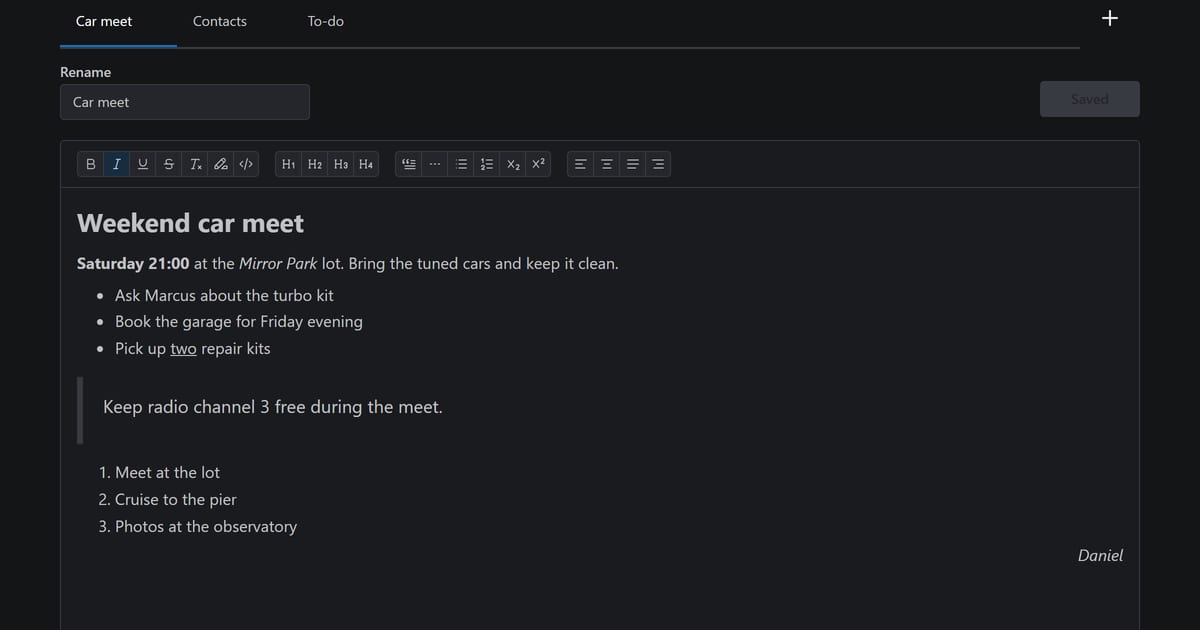Click the Saved button

pos(1090,99)
